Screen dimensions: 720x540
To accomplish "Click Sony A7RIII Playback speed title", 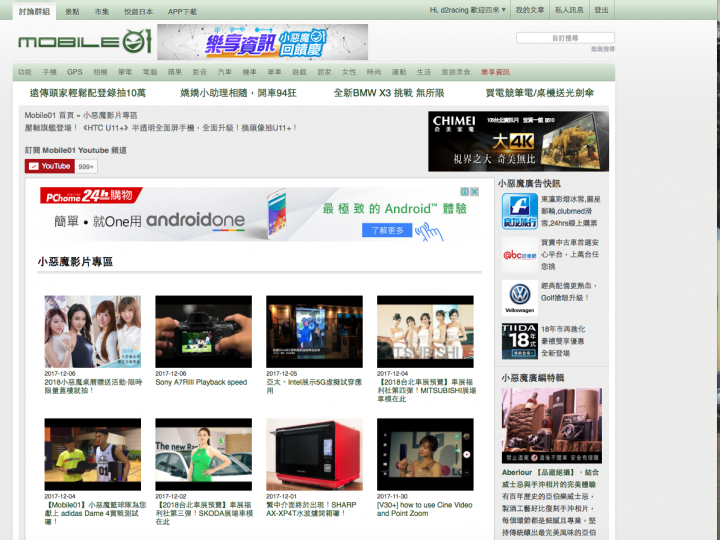I will pyautogui.click(x=201, y=382).
